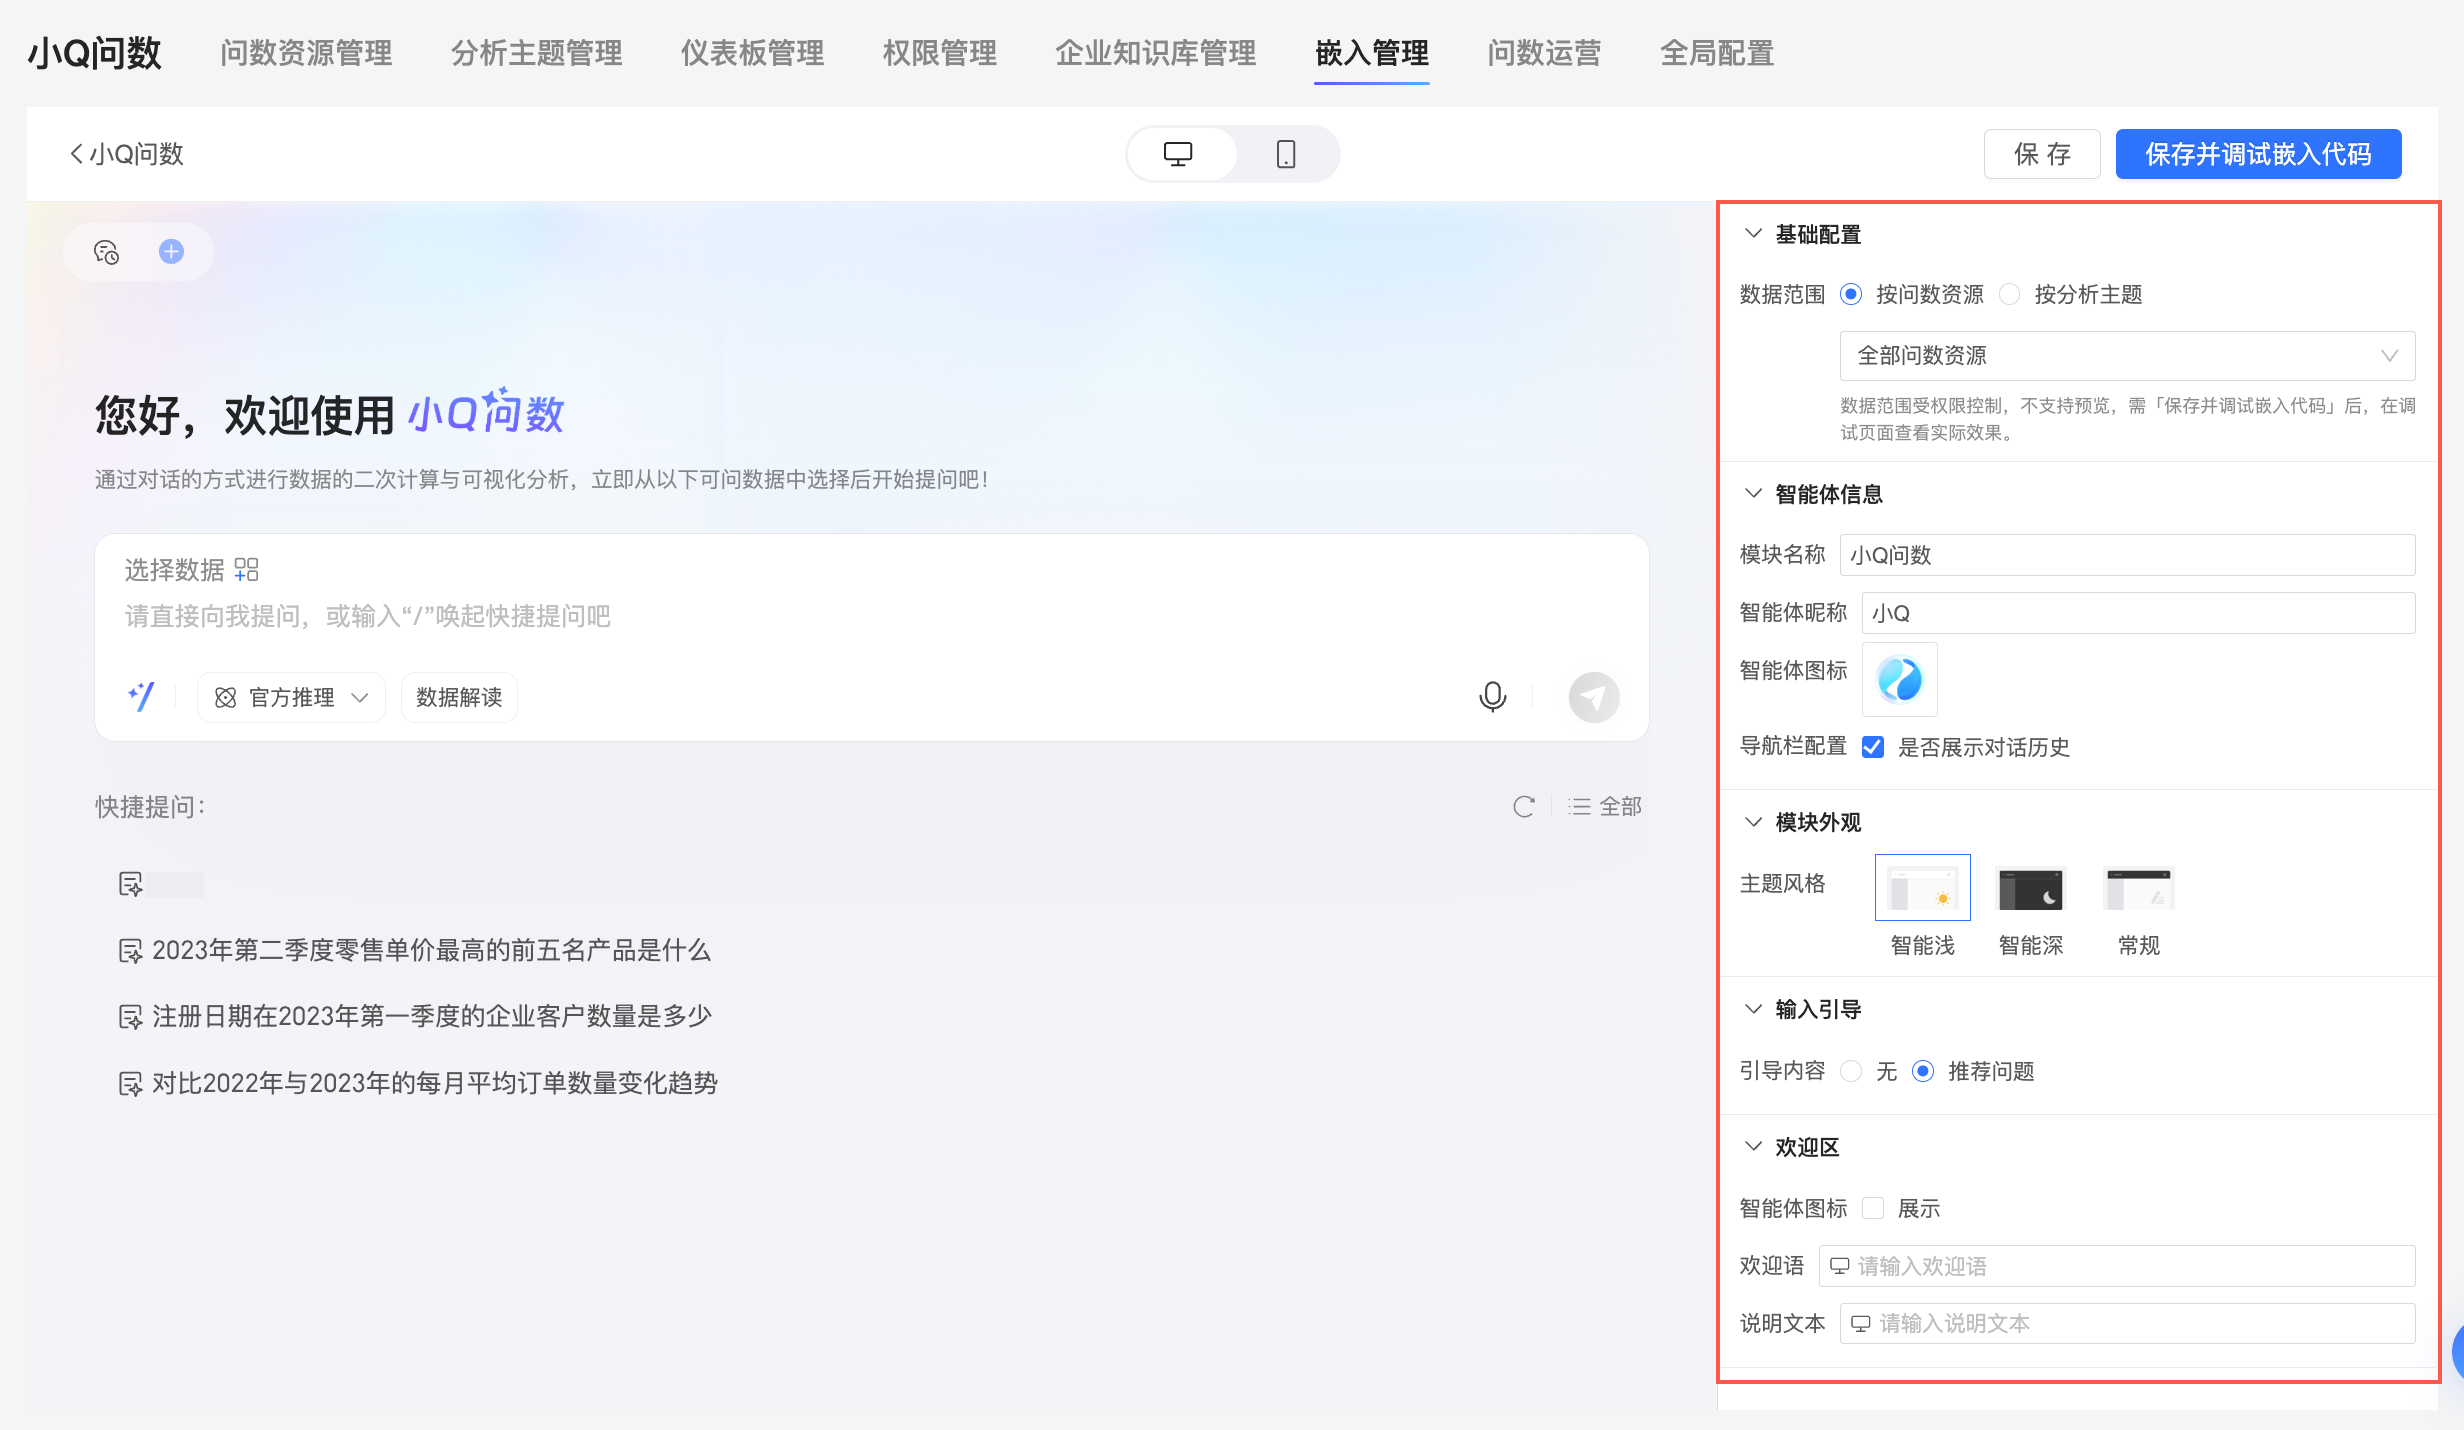Collapse the 智能体信息 section

pos(1753,494)
